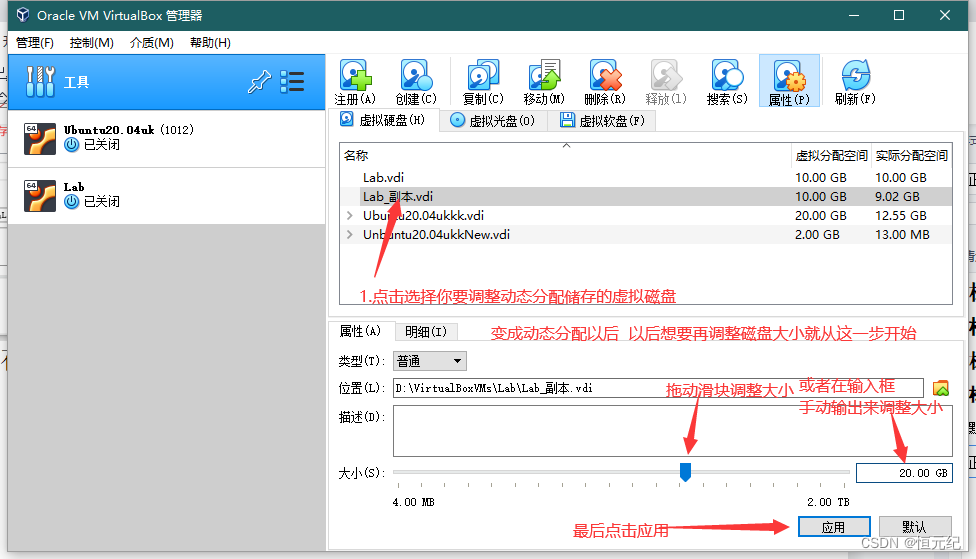Click the sort arrow above the disk list
This screenshot has width=976, height=559.
566,145
